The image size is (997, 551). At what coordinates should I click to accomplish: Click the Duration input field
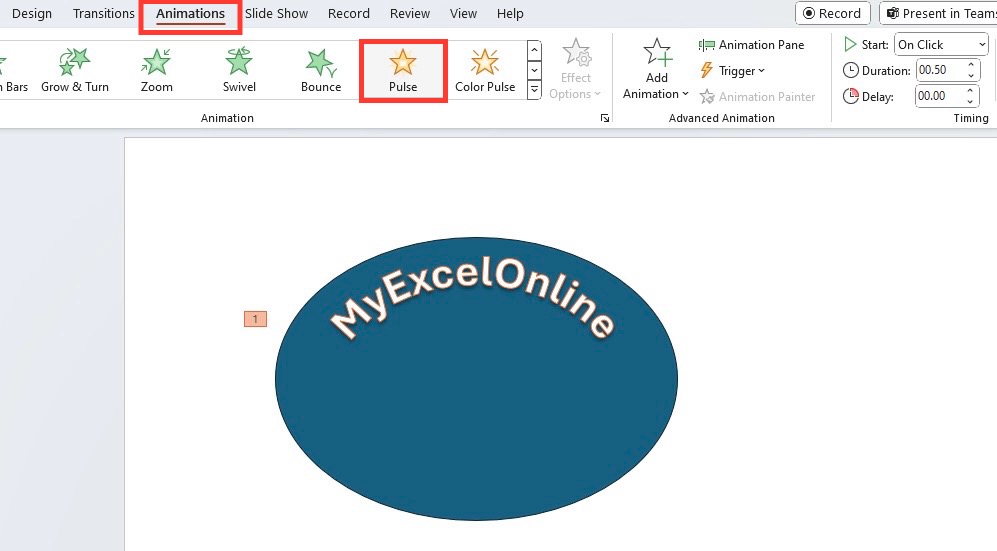coord(940,70)
